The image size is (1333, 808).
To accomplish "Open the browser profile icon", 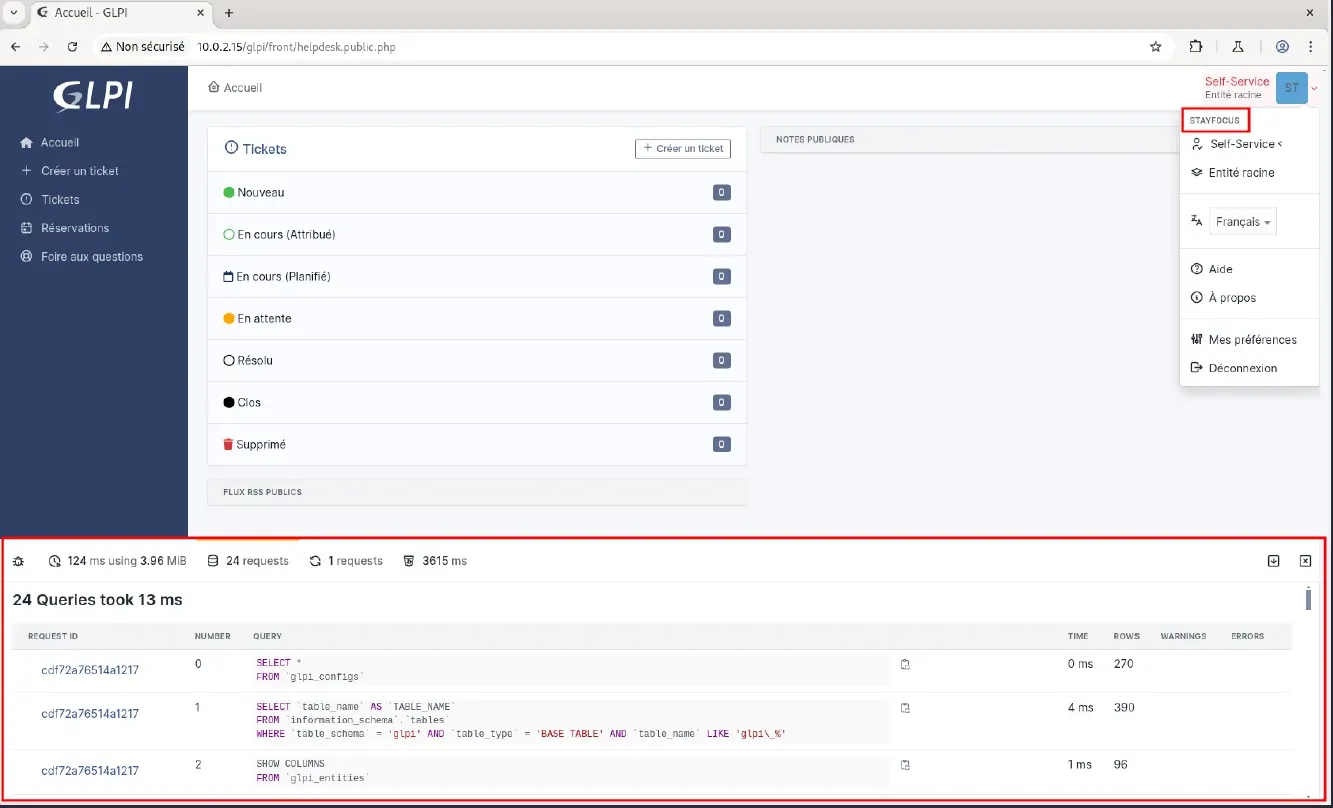I will 1282,46.
